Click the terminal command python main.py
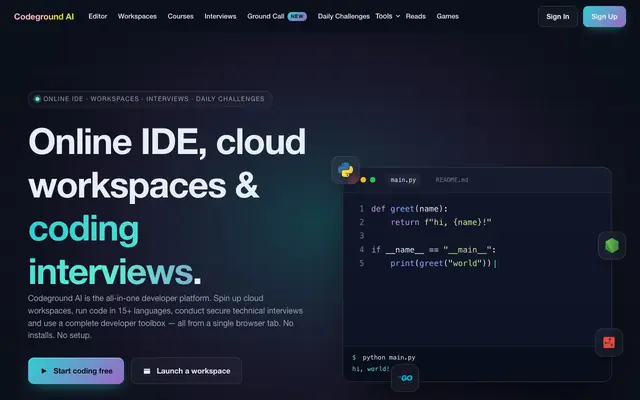640x400 pixels. (x=389, y=358)
